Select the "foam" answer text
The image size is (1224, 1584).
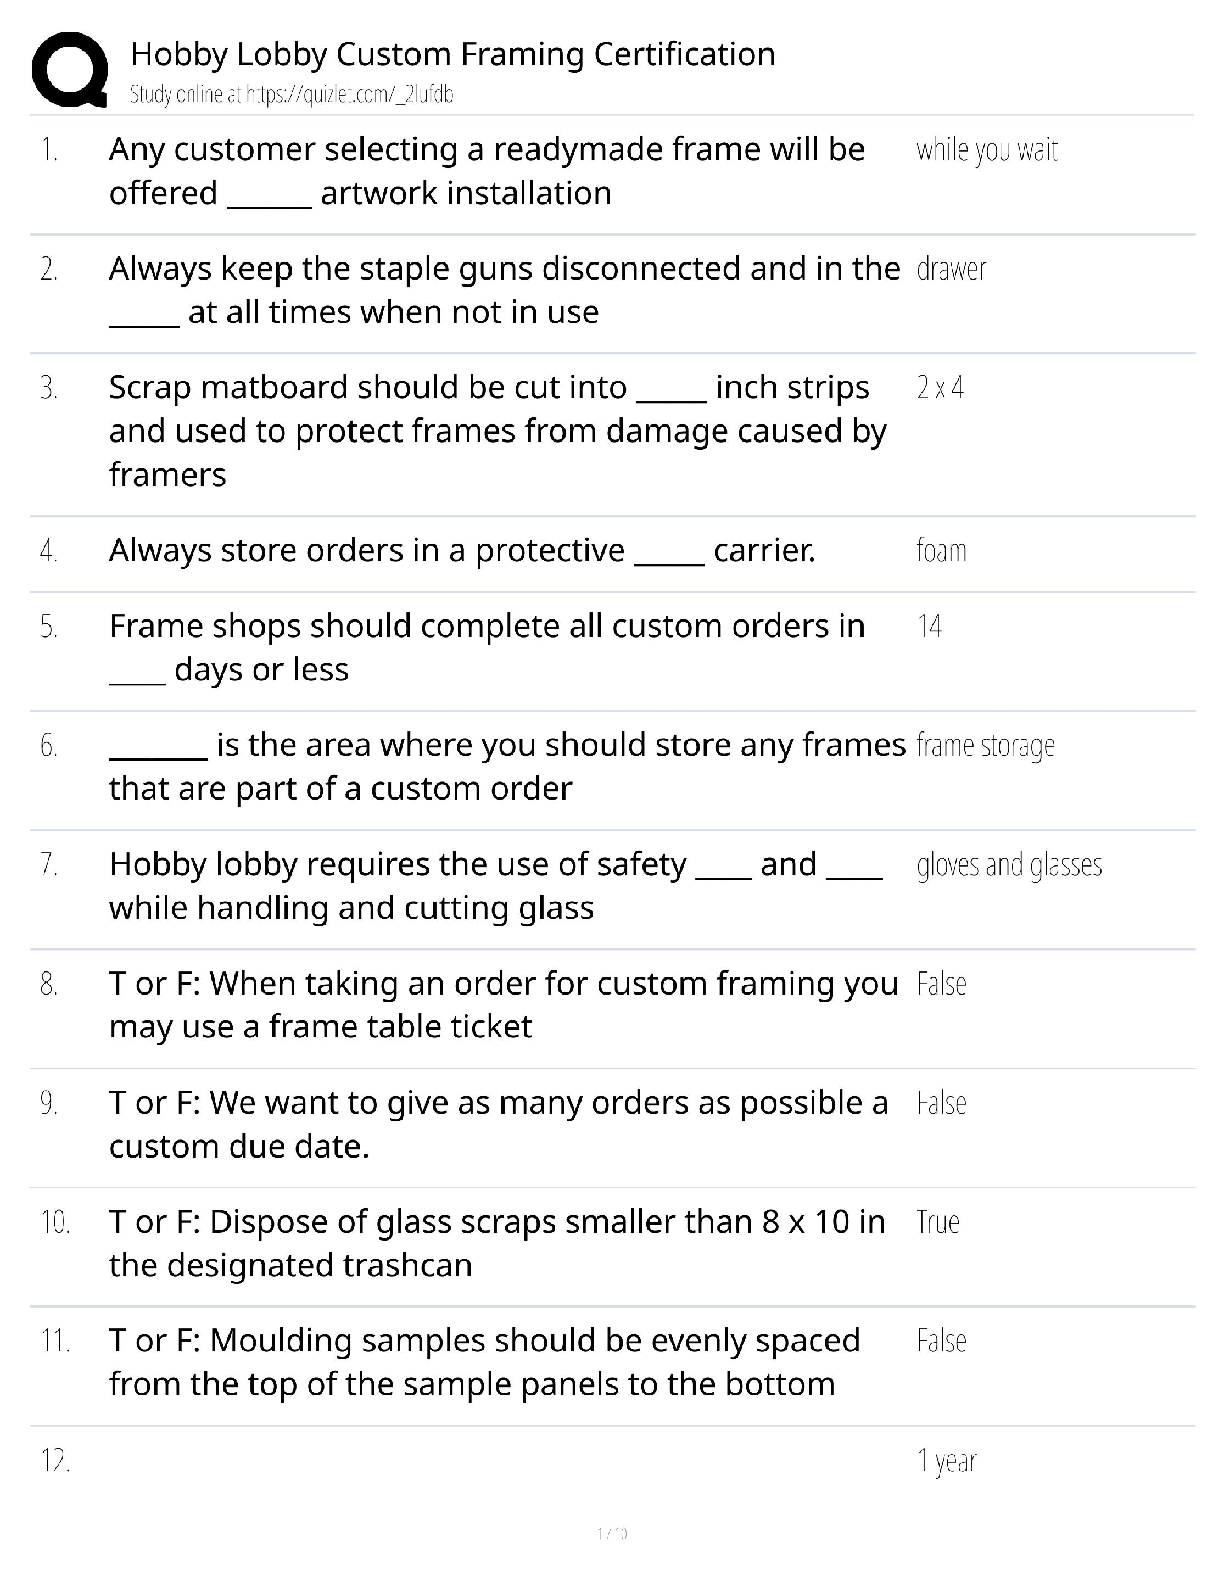(x=941, y=551)
